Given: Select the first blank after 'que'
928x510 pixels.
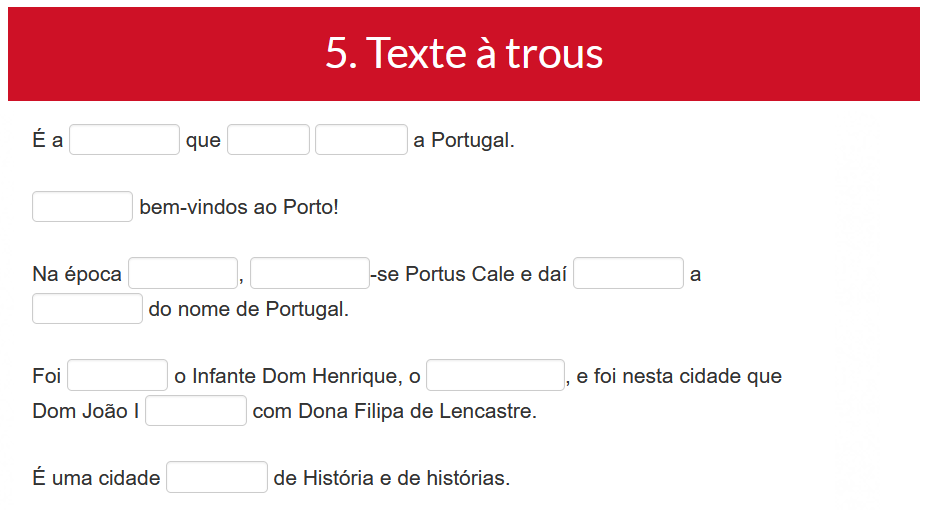Looking at the screenshot, I should 268,140.
